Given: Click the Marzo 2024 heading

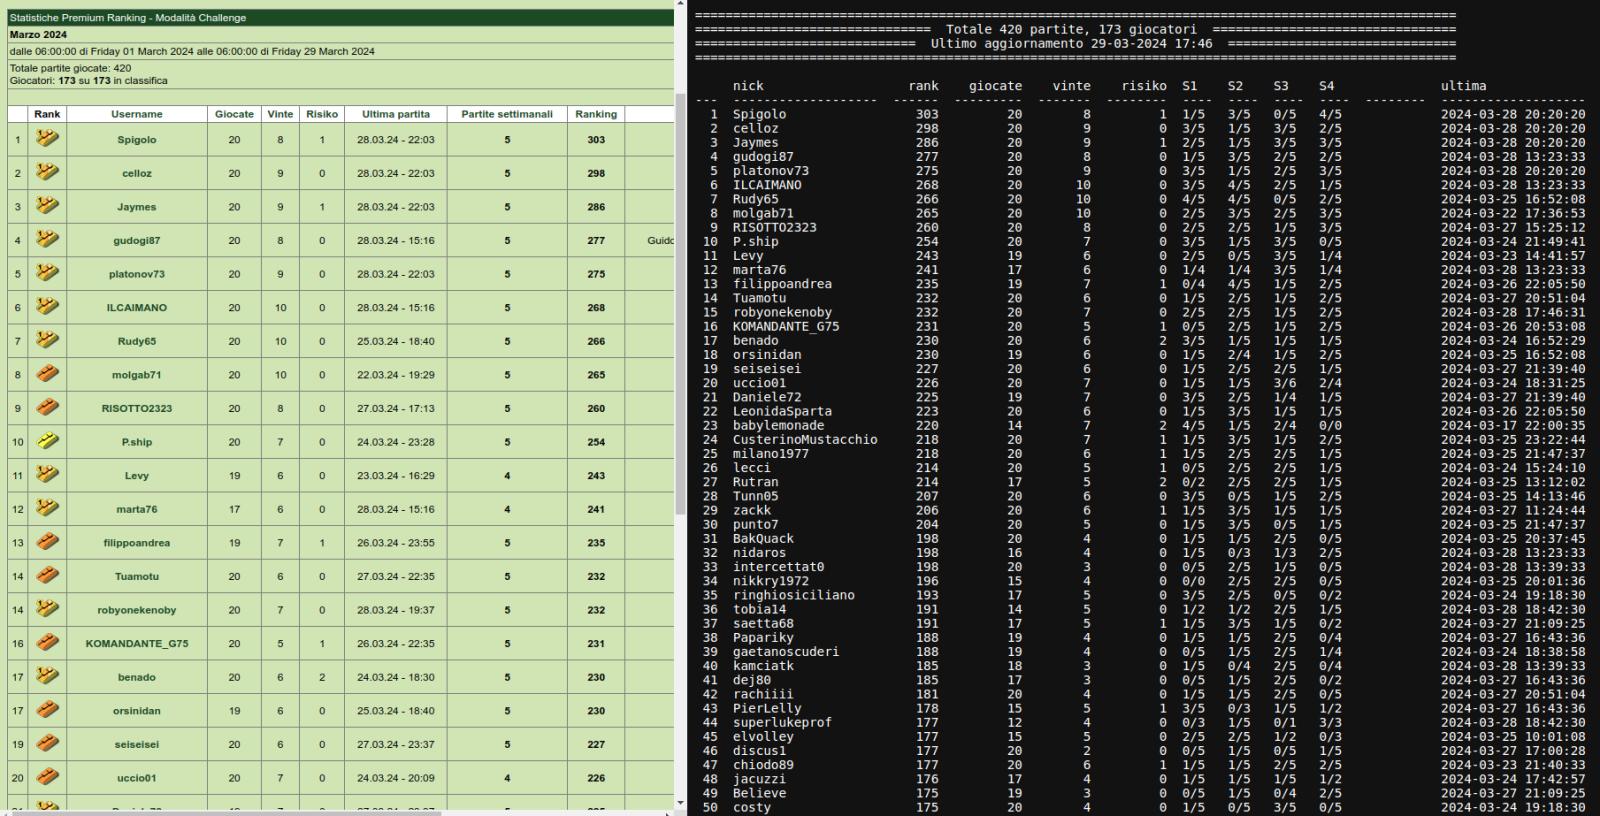Looking at the screenshot, I should (x=38, y=34).
